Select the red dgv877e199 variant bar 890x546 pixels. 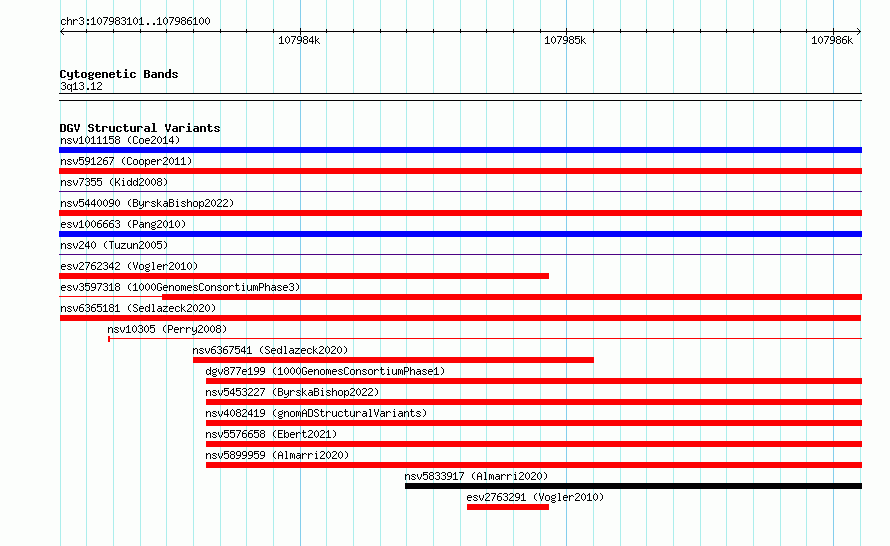(534, 381)
